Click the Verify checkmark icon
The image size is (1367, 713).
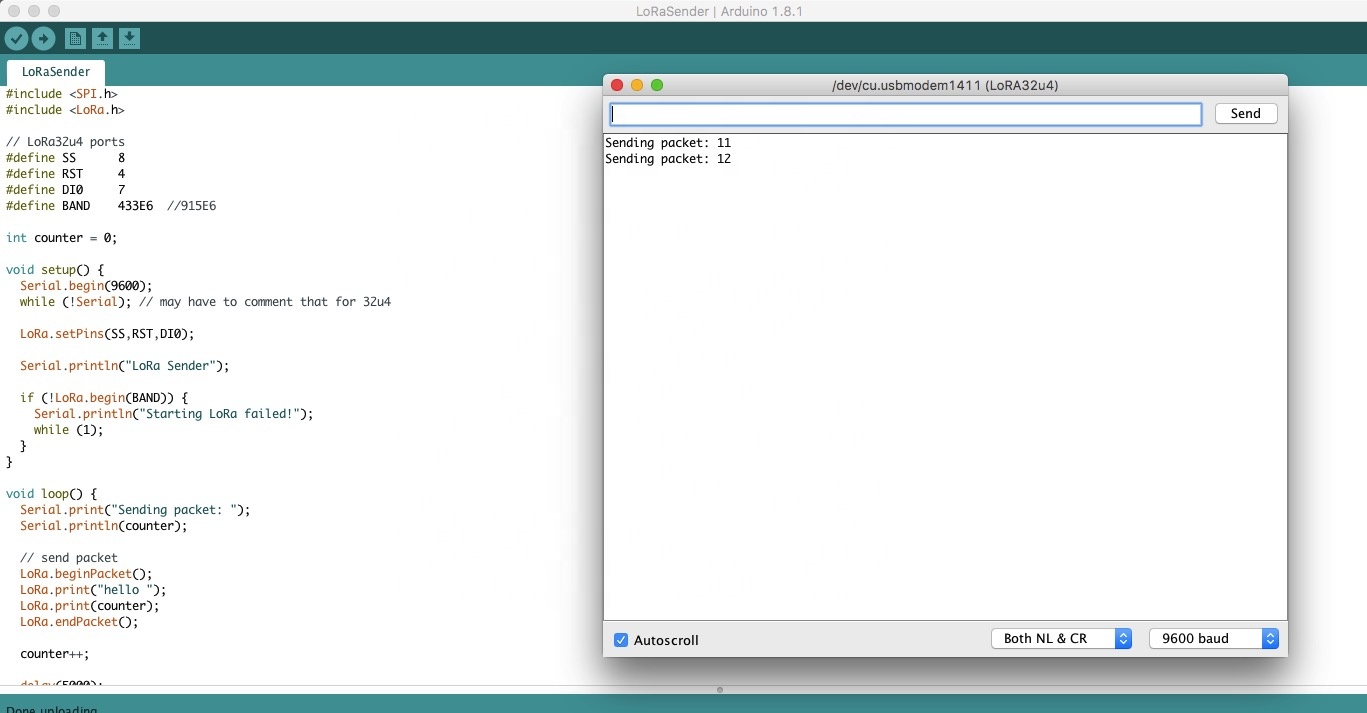[x=16, y=39]
